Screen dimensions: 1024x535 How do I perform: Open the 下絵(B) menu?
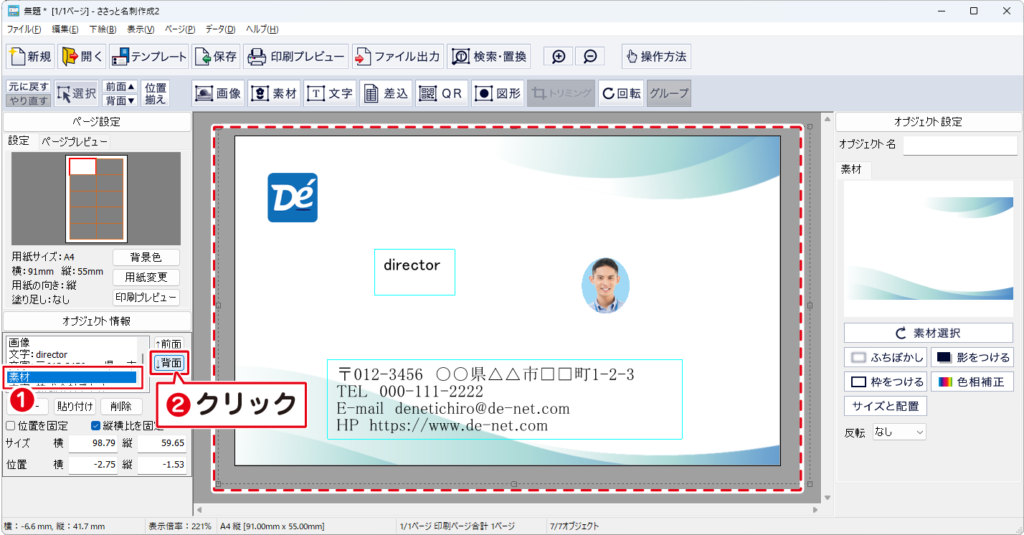(103, 29)
